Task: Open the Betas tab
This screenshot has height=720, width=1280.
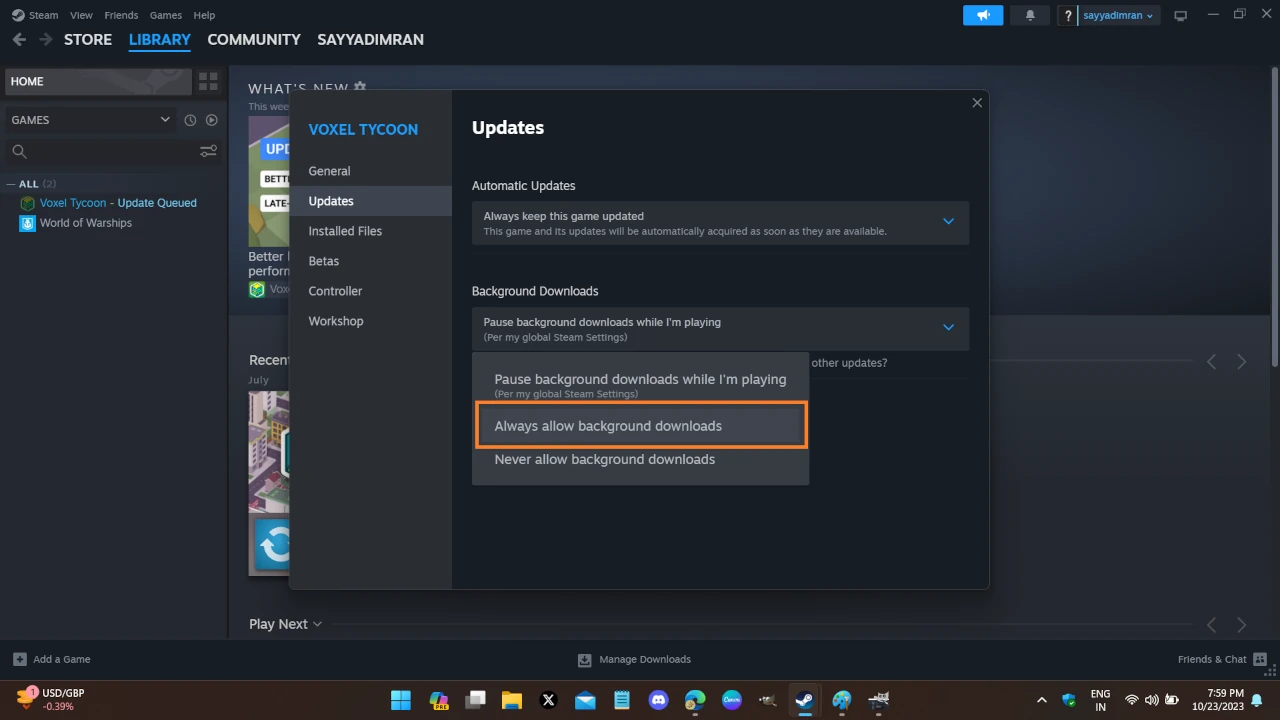Action: point(370,261)
